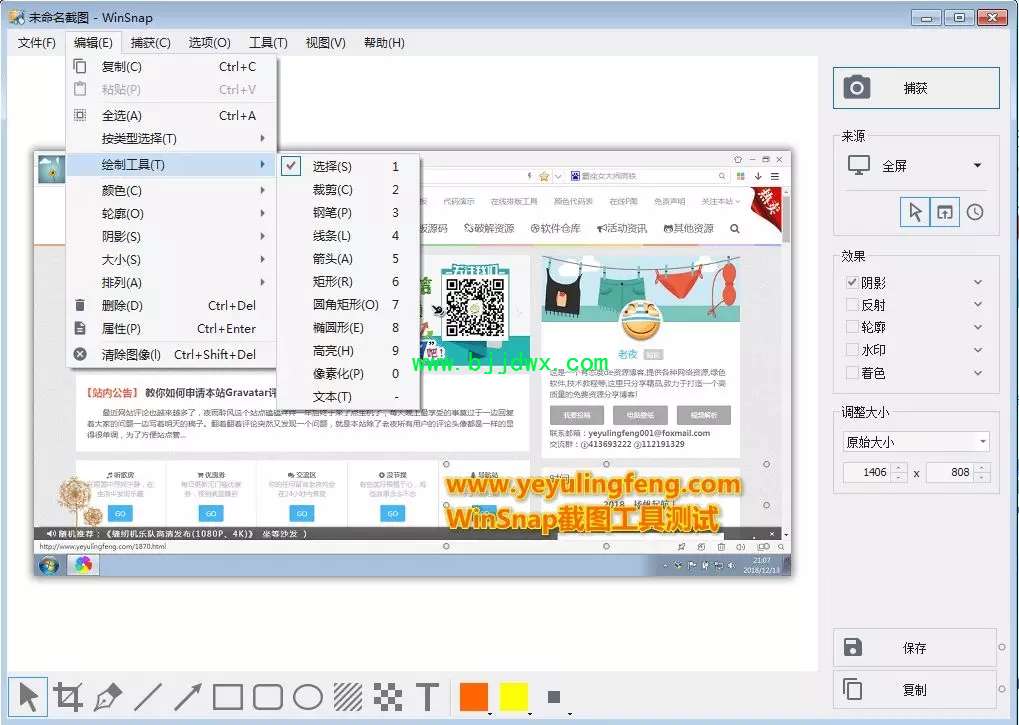Choose 文本(T) in drawing tools submenu
Image resolution: width=1019 pixels, height=725 pixels.
(350, 396)
